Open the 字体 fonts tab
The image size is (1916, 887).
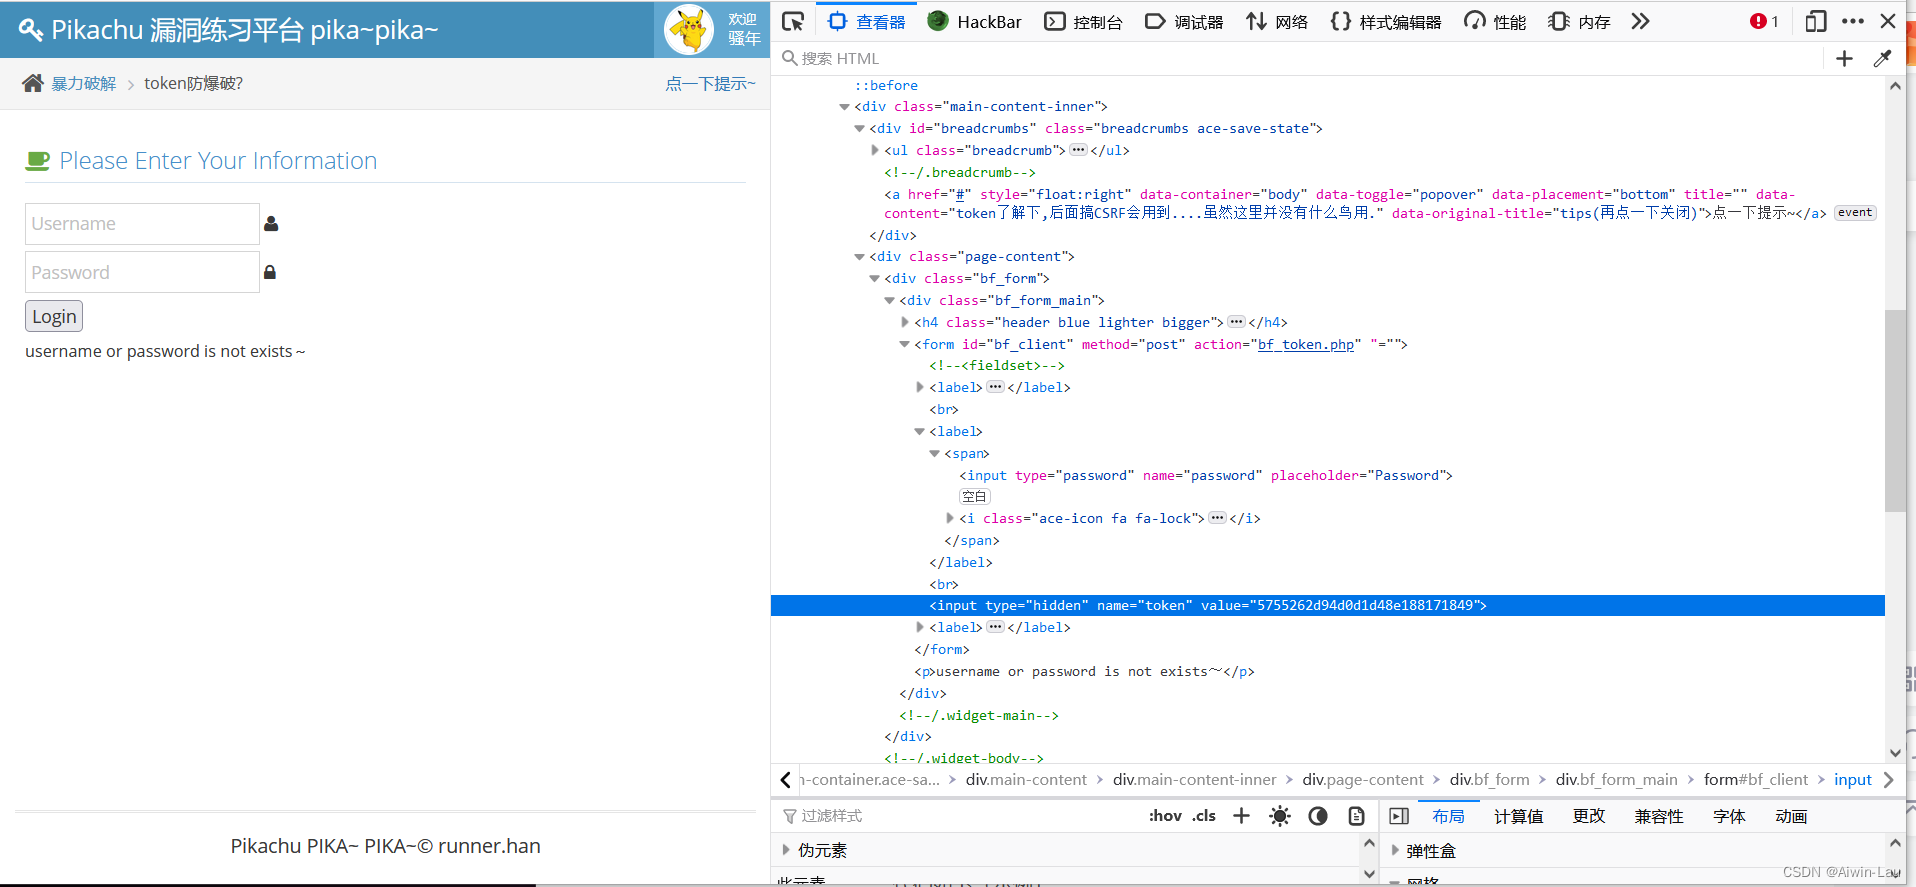pos(1728,816)
